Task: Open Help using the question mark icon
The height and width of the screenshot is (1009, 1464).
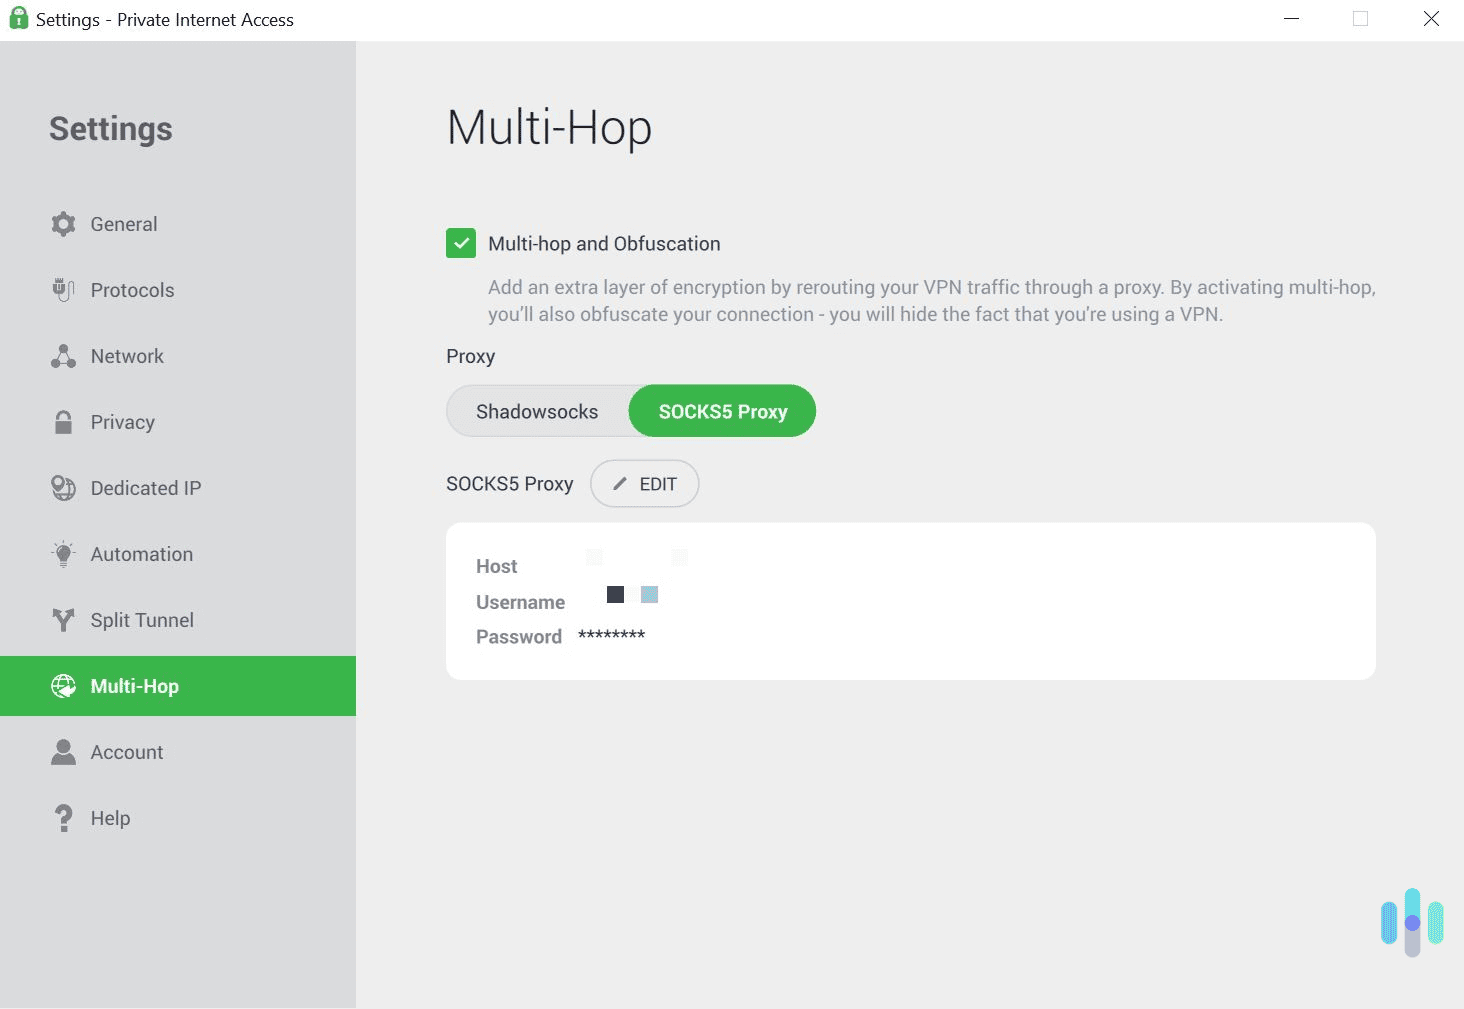Action: point(63,818)
